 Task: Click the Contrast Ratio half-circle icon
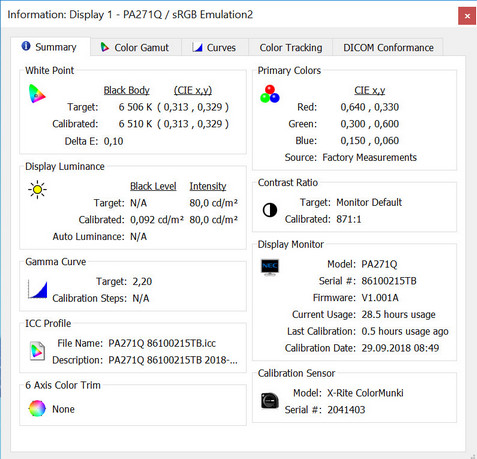[270, 210]
